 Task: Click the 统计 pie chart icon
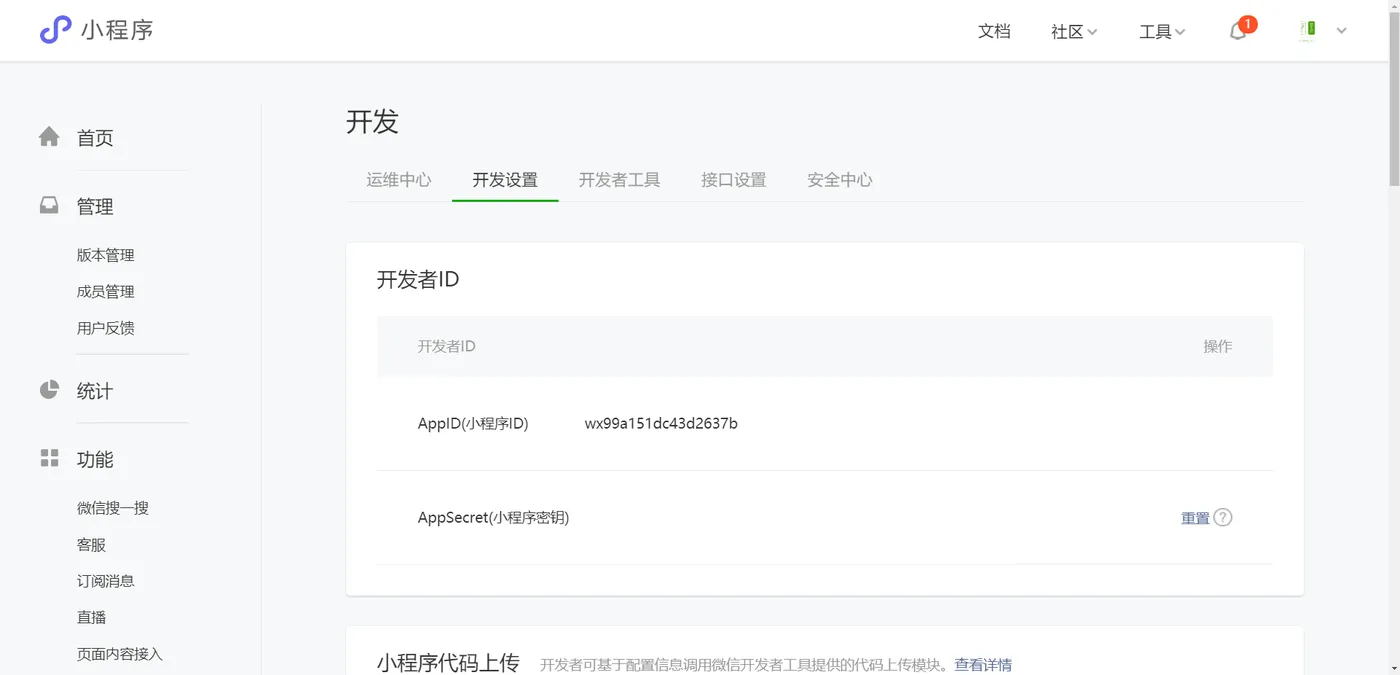[x=49, y=390]
